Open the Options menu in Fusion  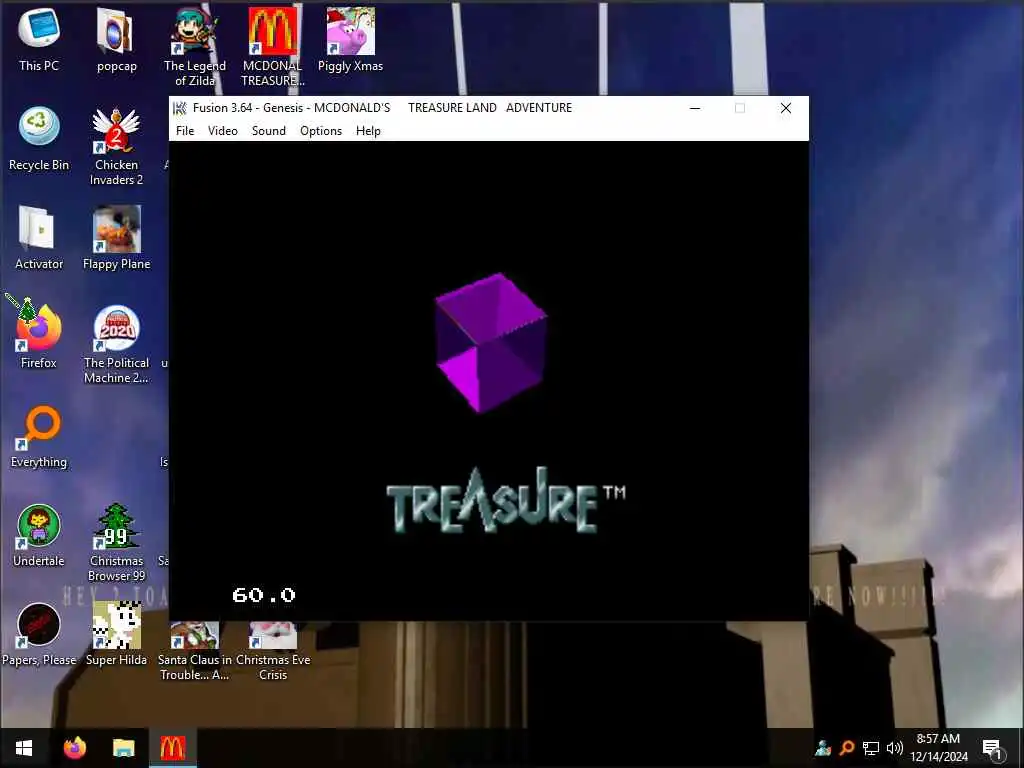click(x=321, y=131)
